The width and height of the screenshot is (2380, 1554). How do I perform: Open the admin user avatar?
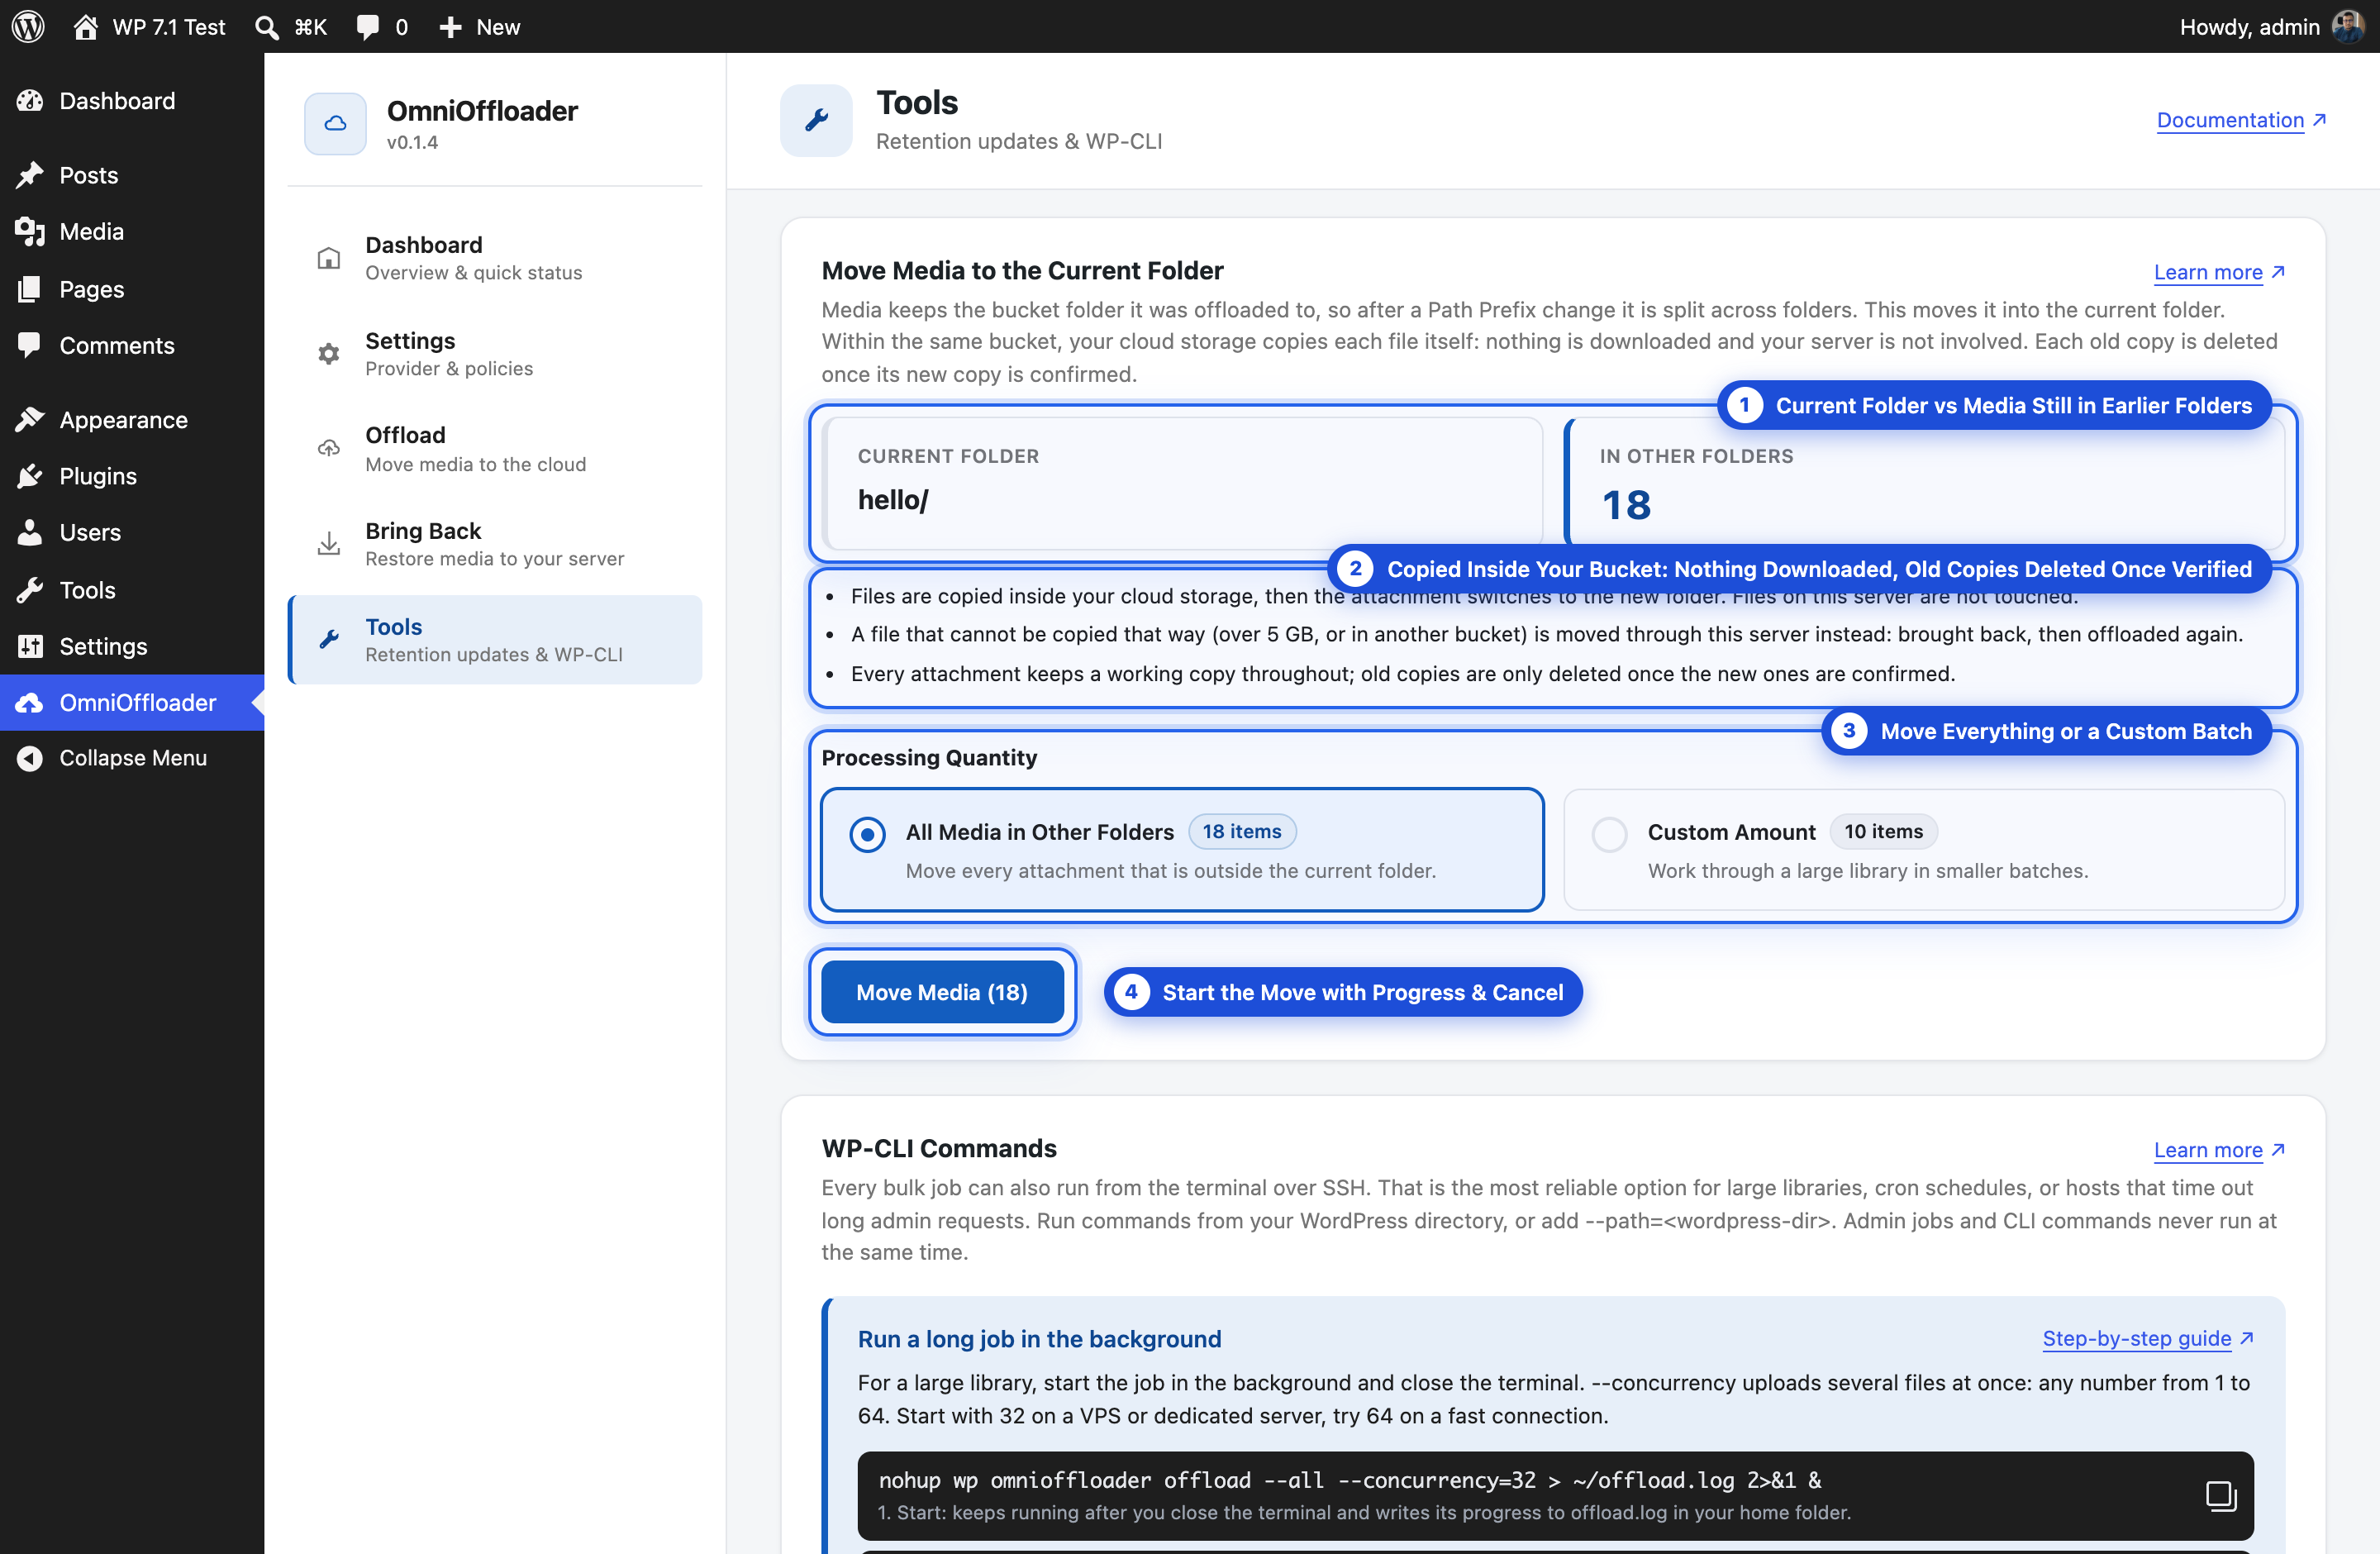pyautogui.click(x=2348, y=27)
